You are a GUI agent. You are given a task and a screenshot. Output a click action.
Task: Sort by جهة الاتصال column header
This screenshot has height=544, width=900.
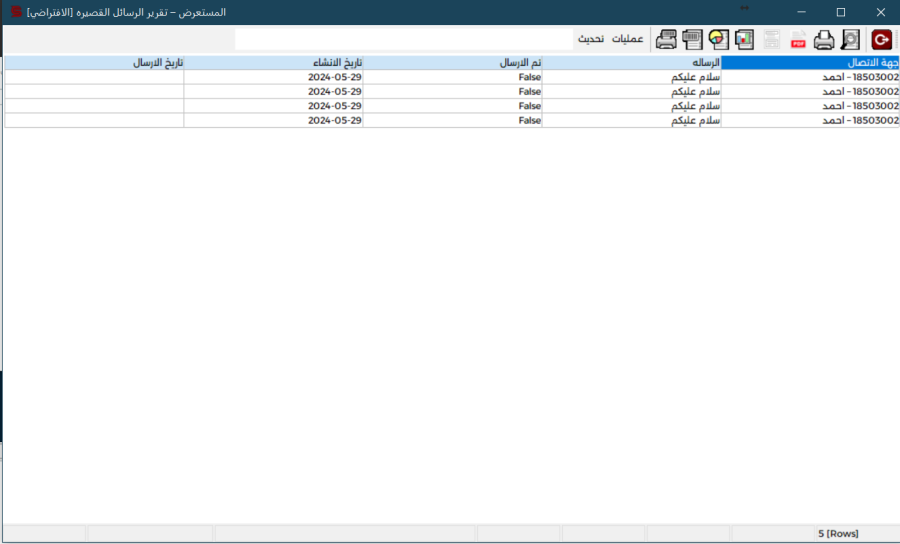pos(810,63)
